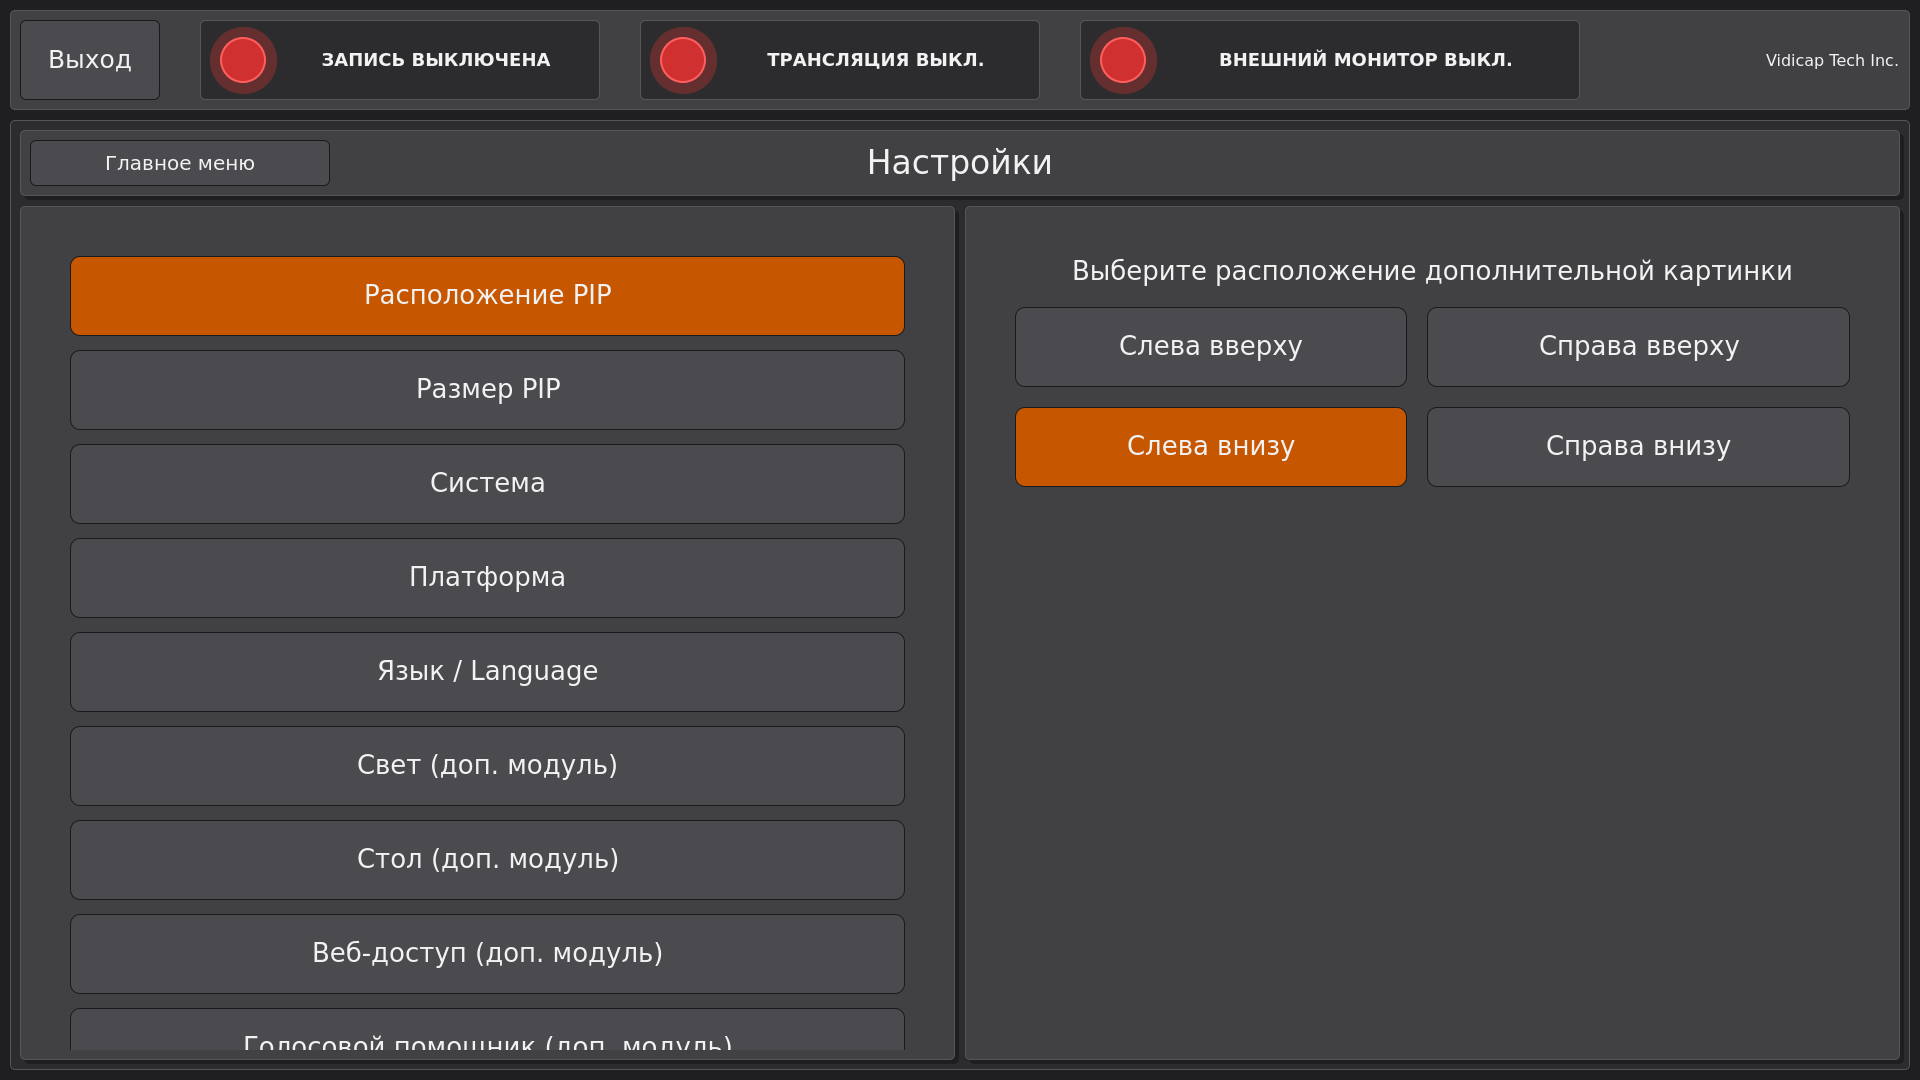Viewport: 1920px width, 1080px height.
Task: Open Стол (доп. модуль) settings
Action: tap(487, 860)
